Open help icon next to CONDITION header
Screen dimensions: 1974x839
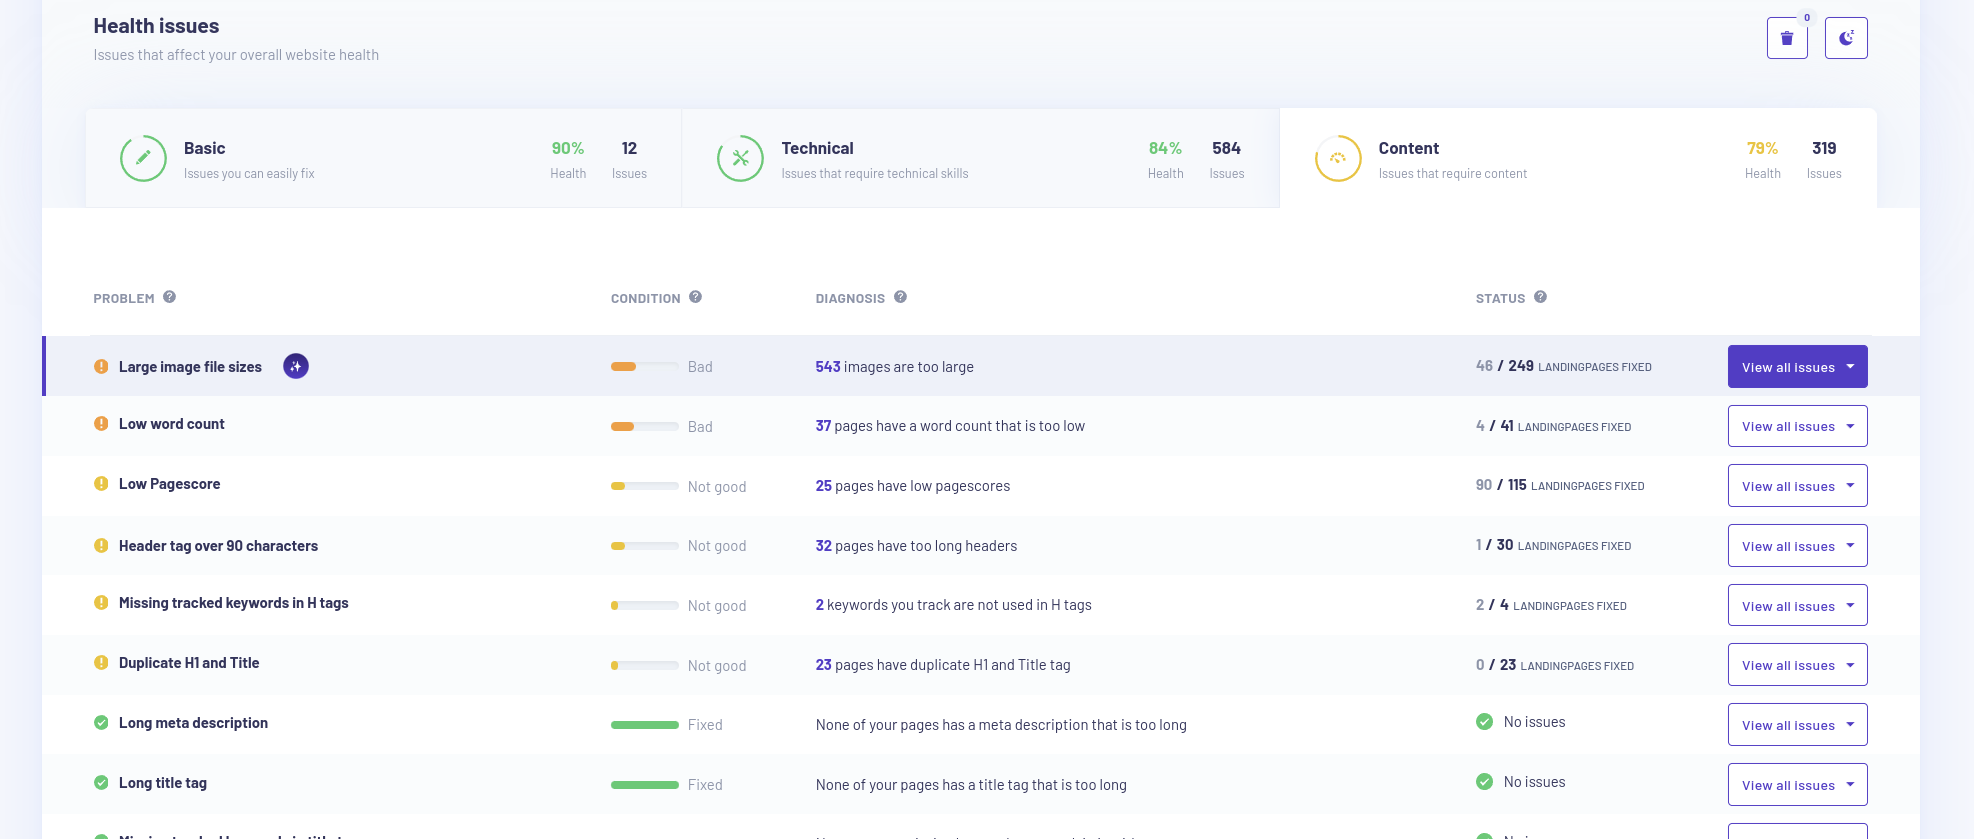tap(695, 297)
